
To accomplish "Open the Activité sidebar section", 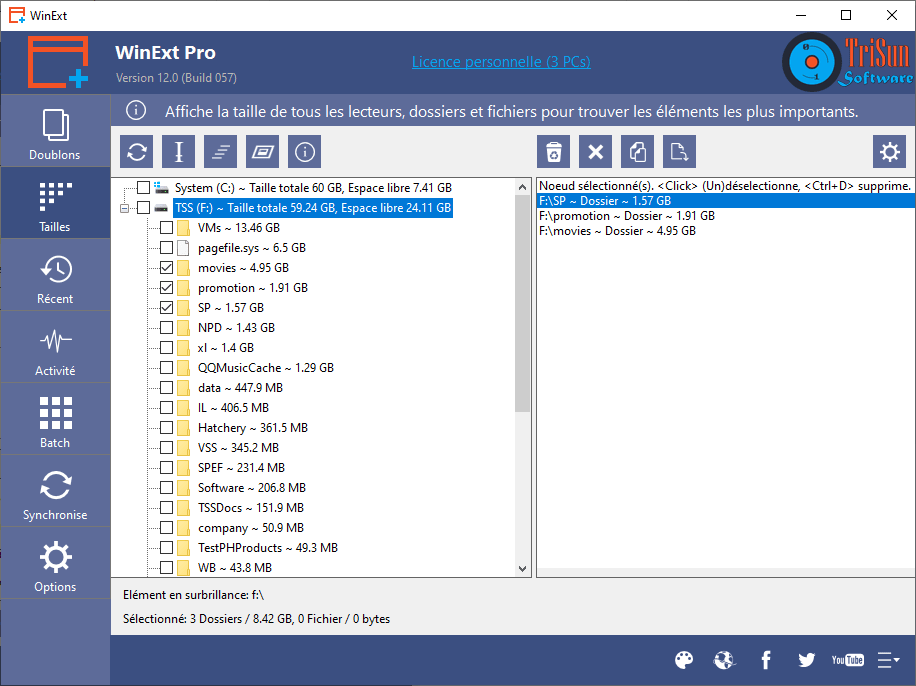I will [55, 347].
